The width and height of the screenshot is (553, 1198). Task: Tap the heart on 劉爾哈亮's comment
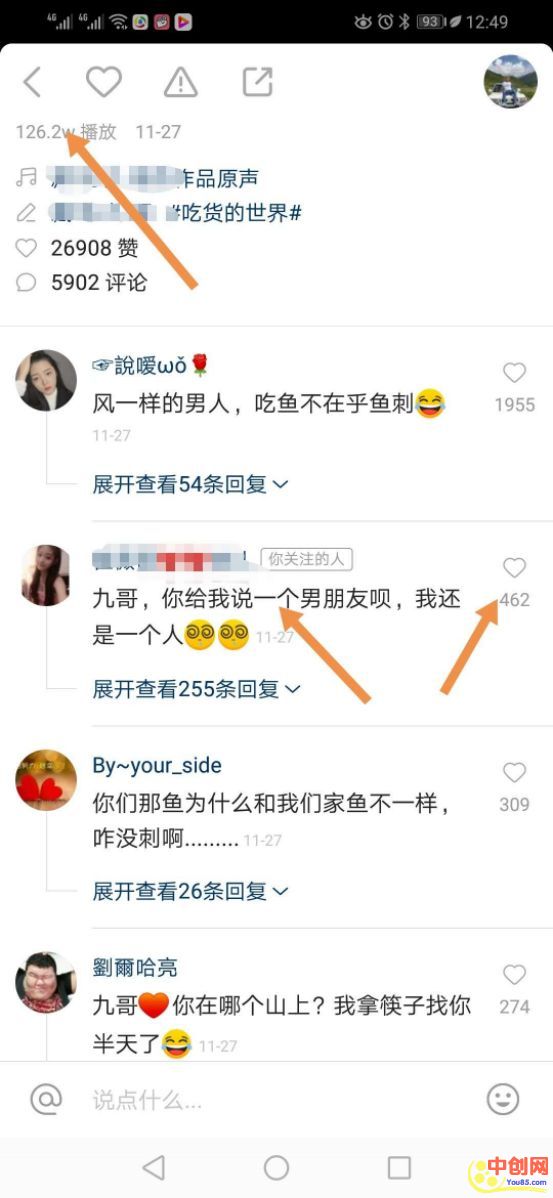point(515,974)
